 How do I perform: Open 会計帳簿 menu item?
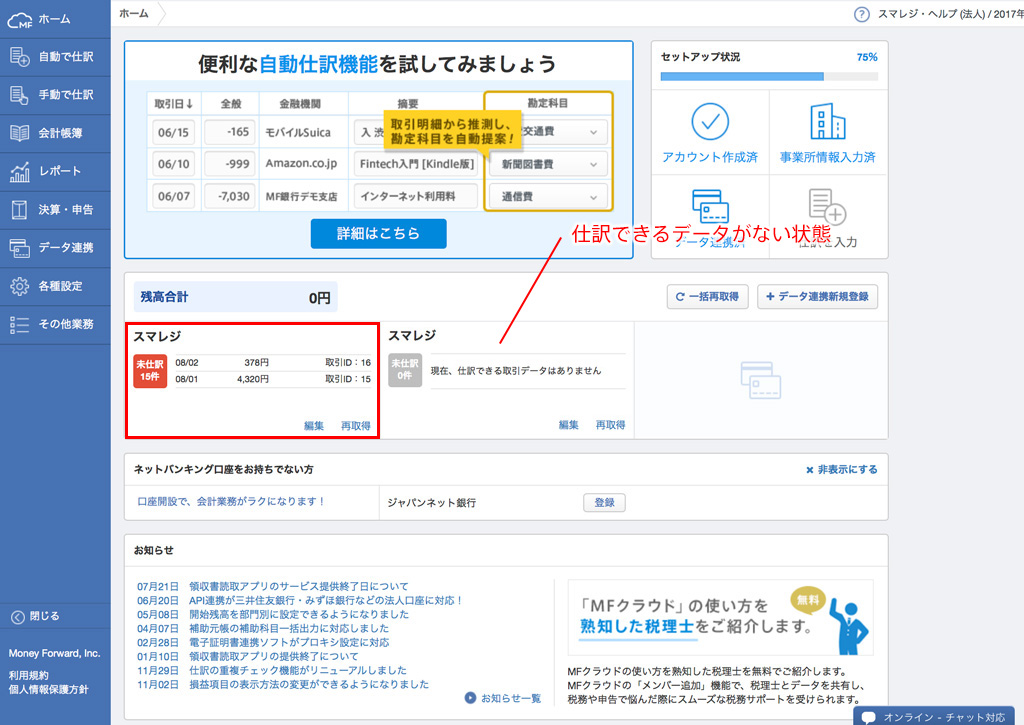point(55,133)
